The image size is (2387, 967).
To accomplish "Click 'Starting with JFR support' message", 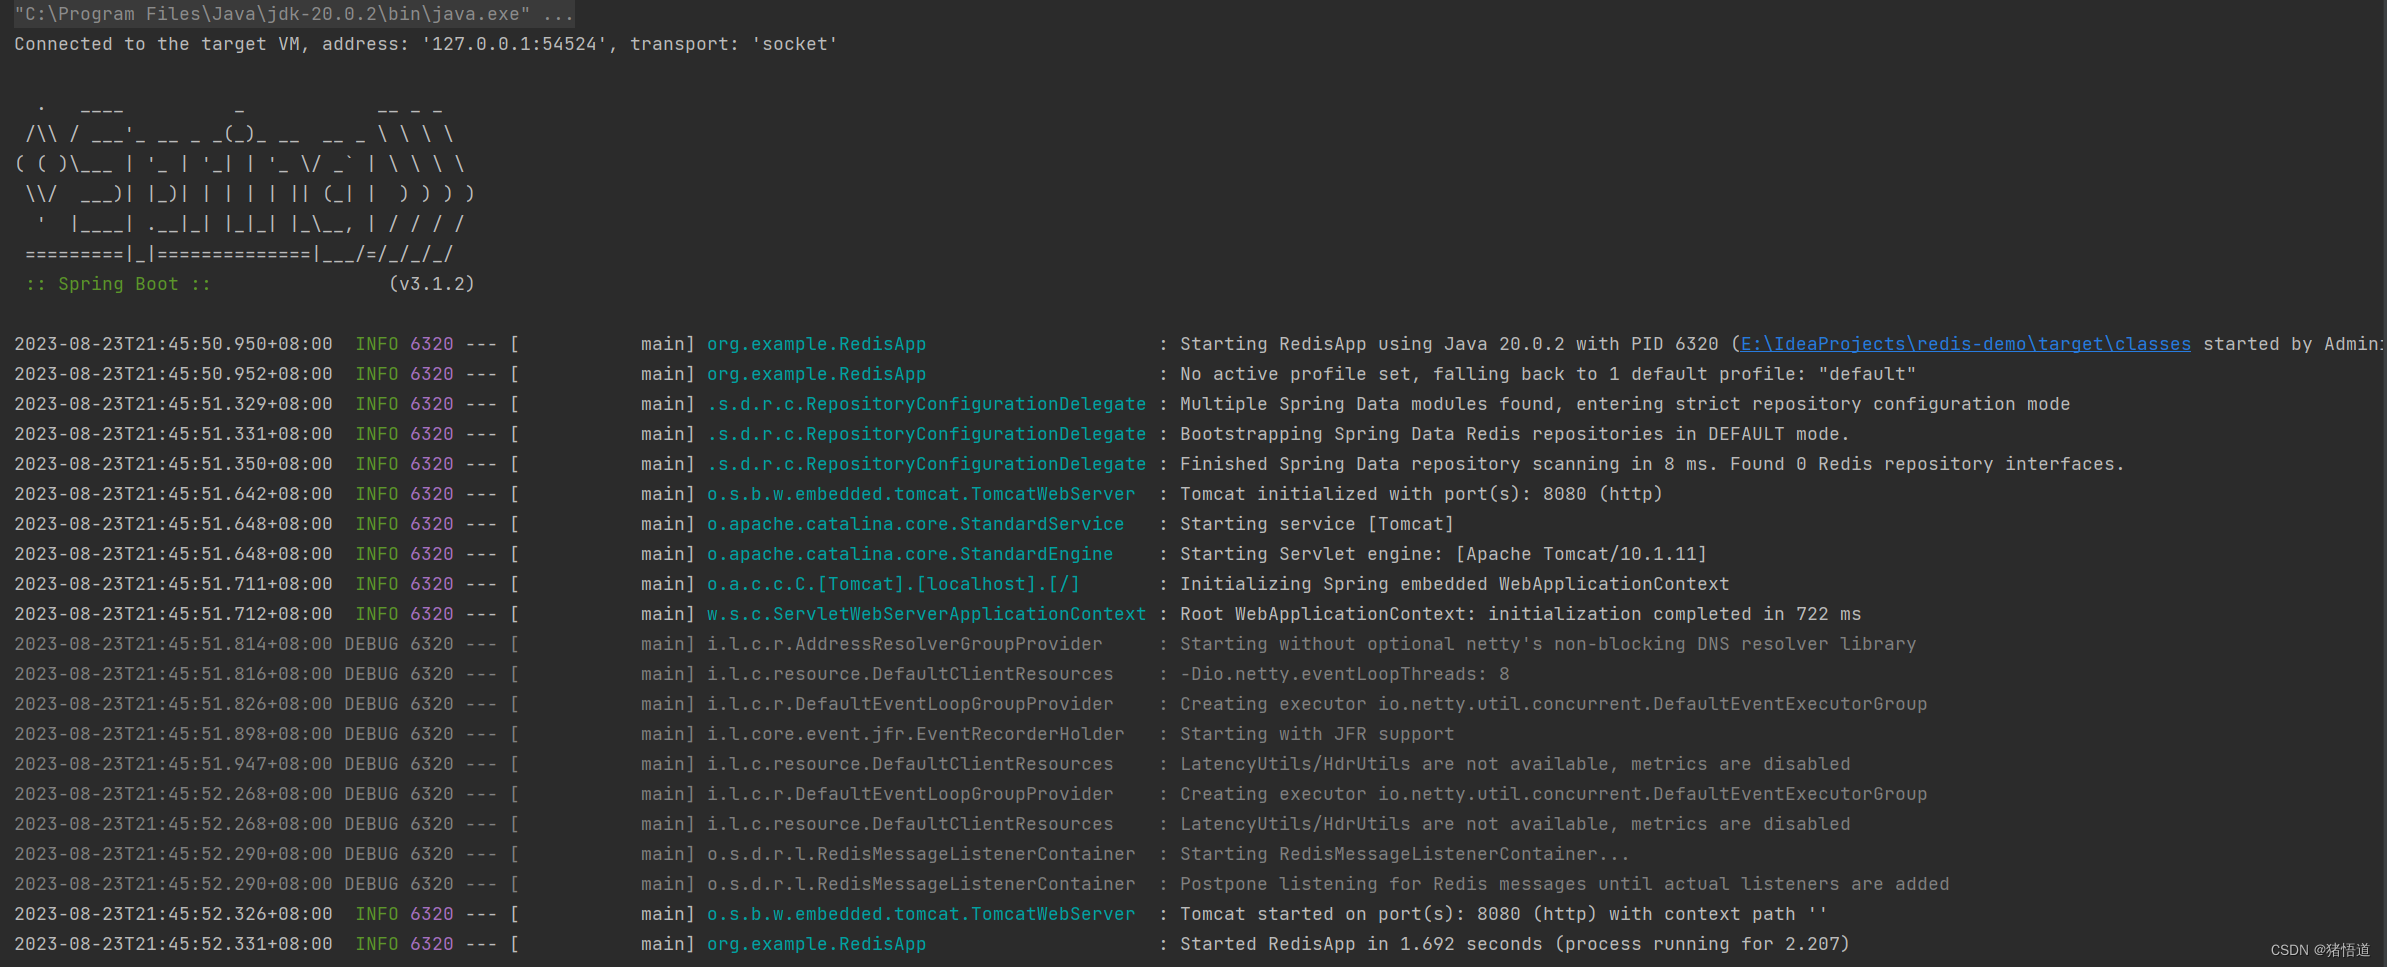I will point(1317,734).
